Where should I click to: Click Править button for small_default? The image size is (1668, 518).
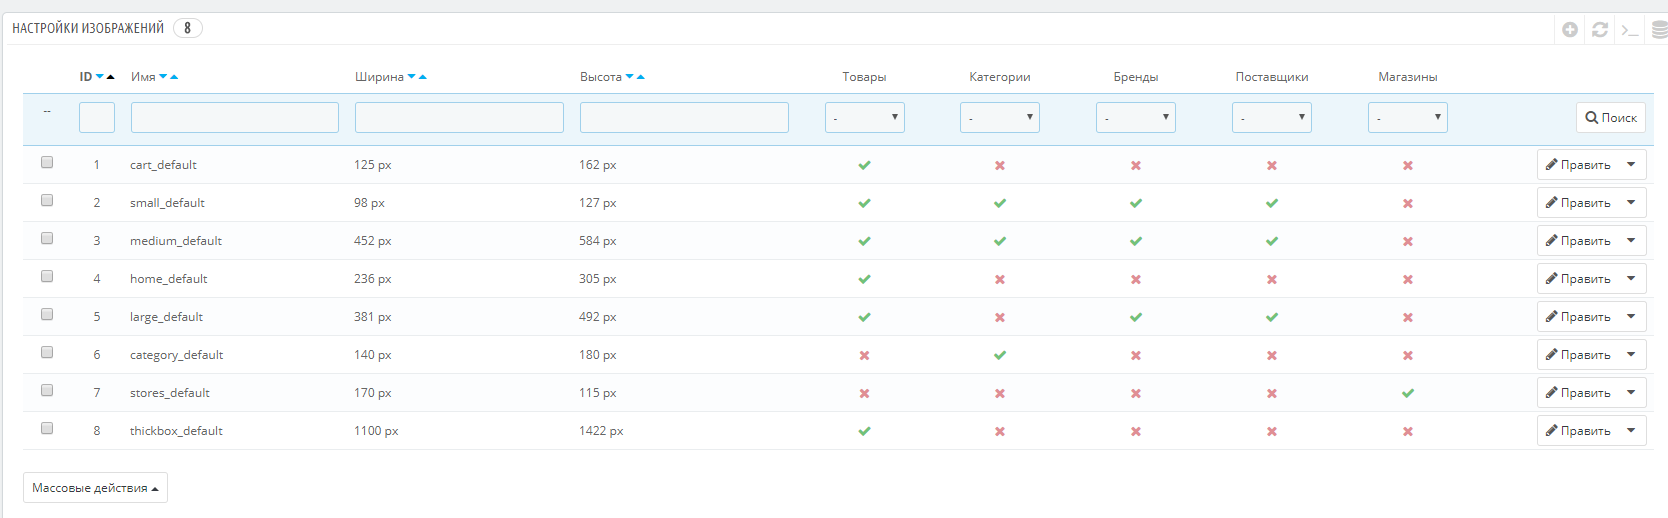coord(1578,203)
